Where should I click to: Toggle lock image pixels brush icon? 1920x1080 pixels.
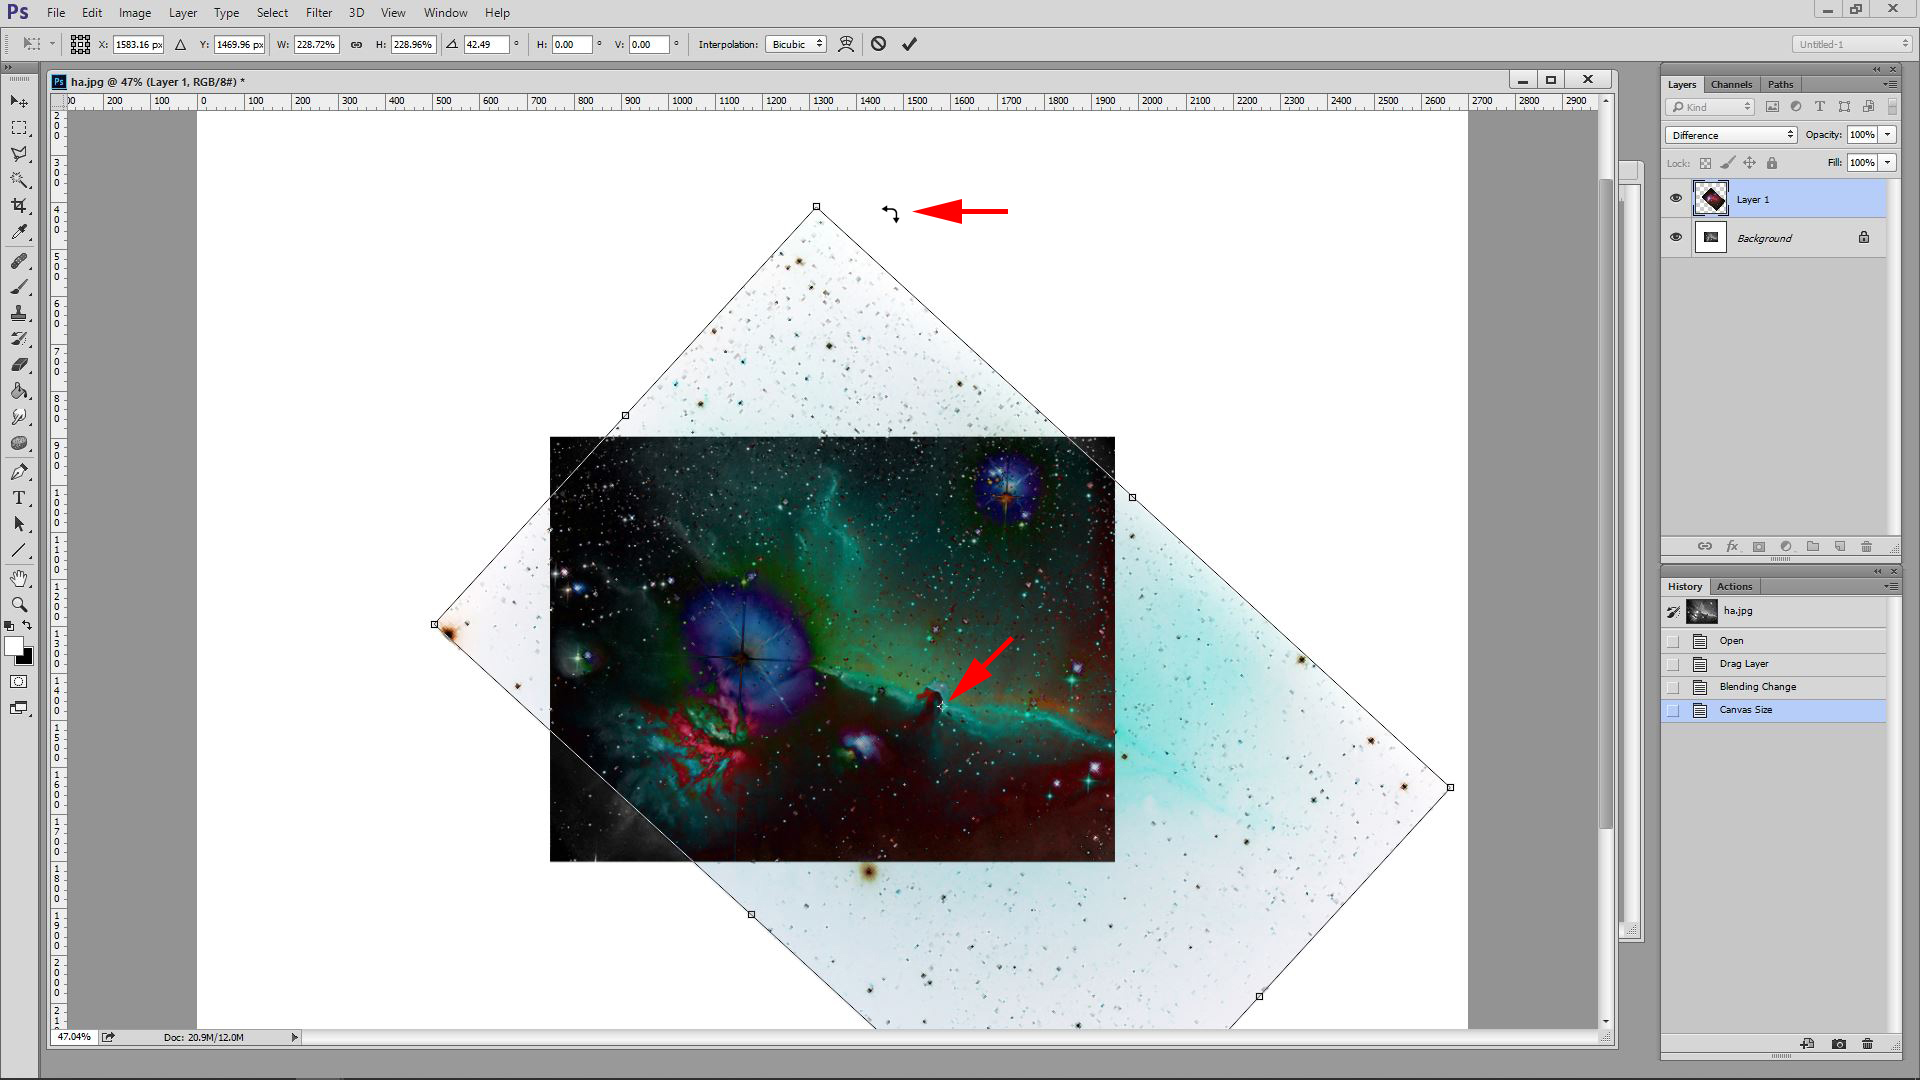(x=1728, y=163)
